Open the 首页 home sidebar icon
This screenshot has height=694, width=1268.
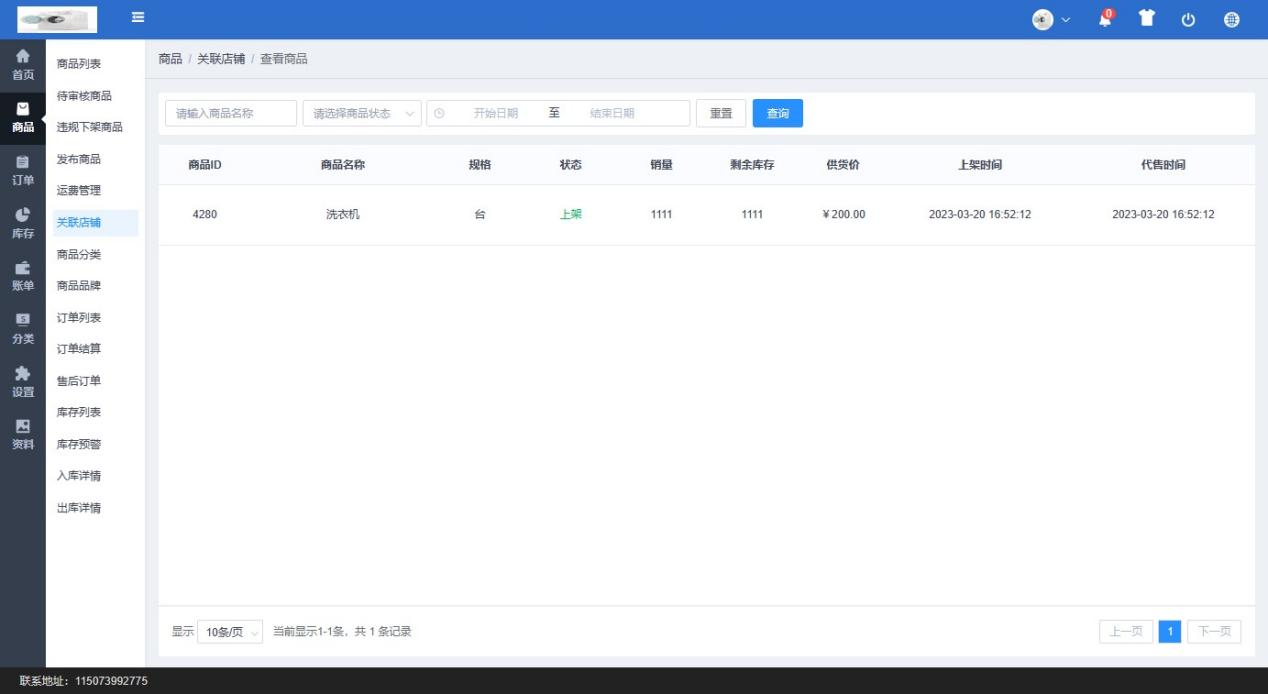coord(22,65)
